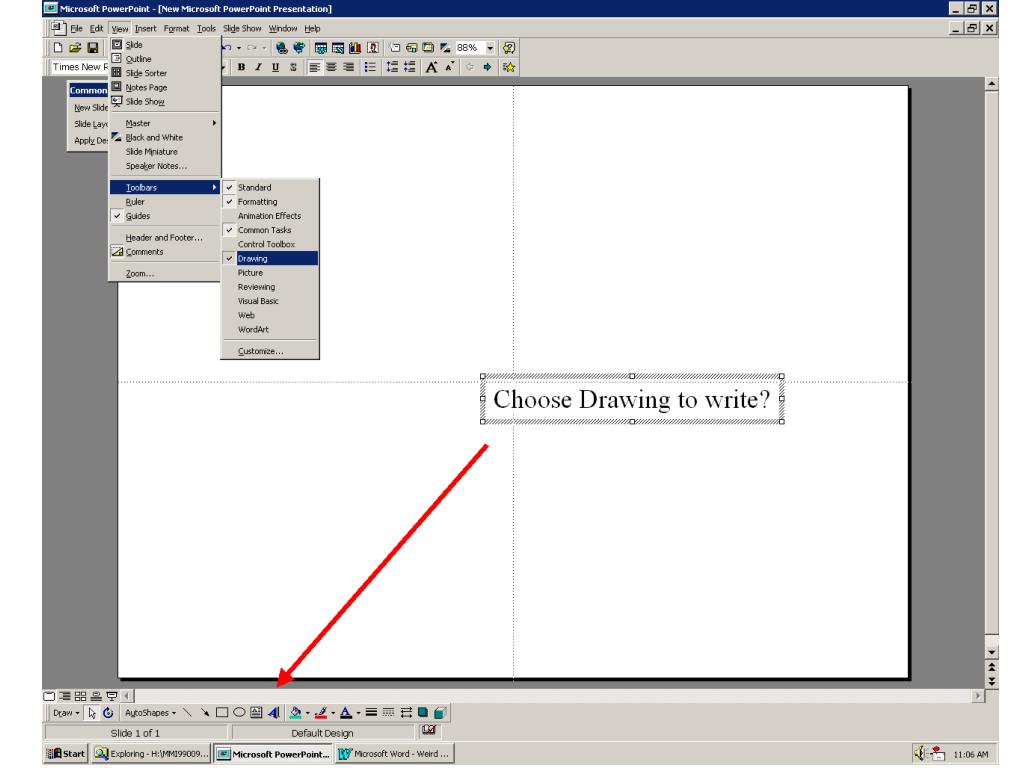Viewport: 1024px width, 768px height.
Task: Open the AutoShapes dropdown
Action: pyautogui.click(x=150, y=713)
